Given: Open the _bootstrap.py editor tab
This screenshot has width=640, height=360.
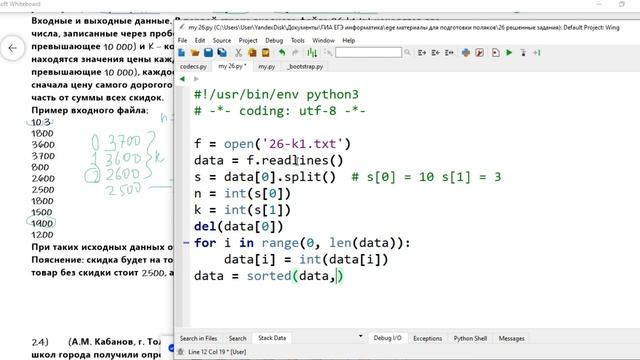Looking at the screenshot, I should [305, 66].
